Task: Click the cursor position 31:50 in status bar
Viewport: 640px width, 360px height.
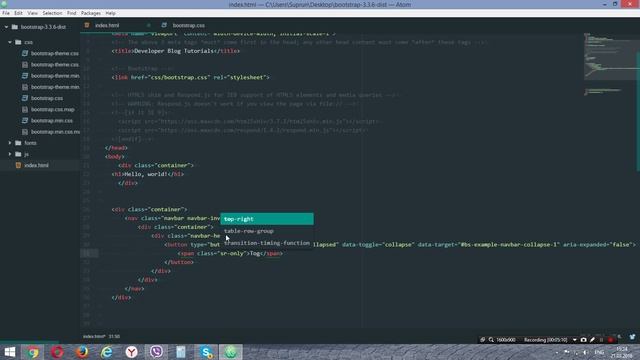Action: coord(114,337)
